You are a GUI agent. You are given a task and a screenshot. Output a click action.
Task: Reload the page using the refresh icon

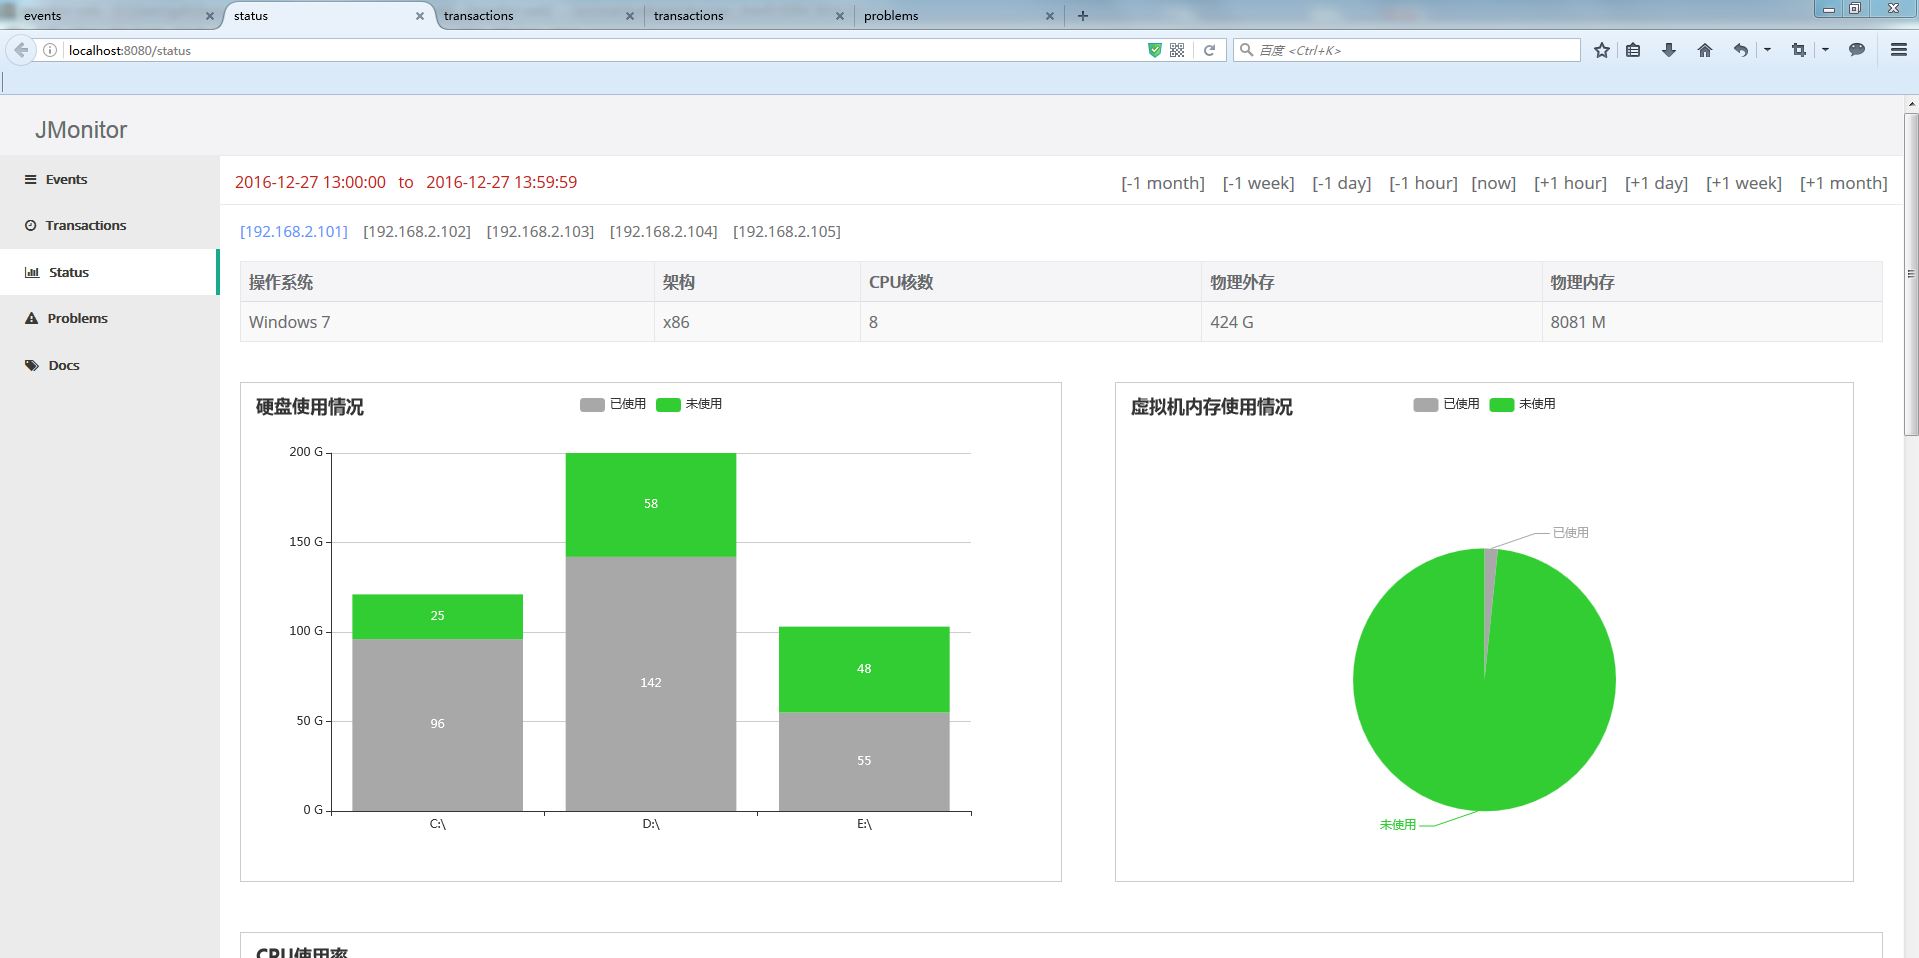tap(1210, 49)
